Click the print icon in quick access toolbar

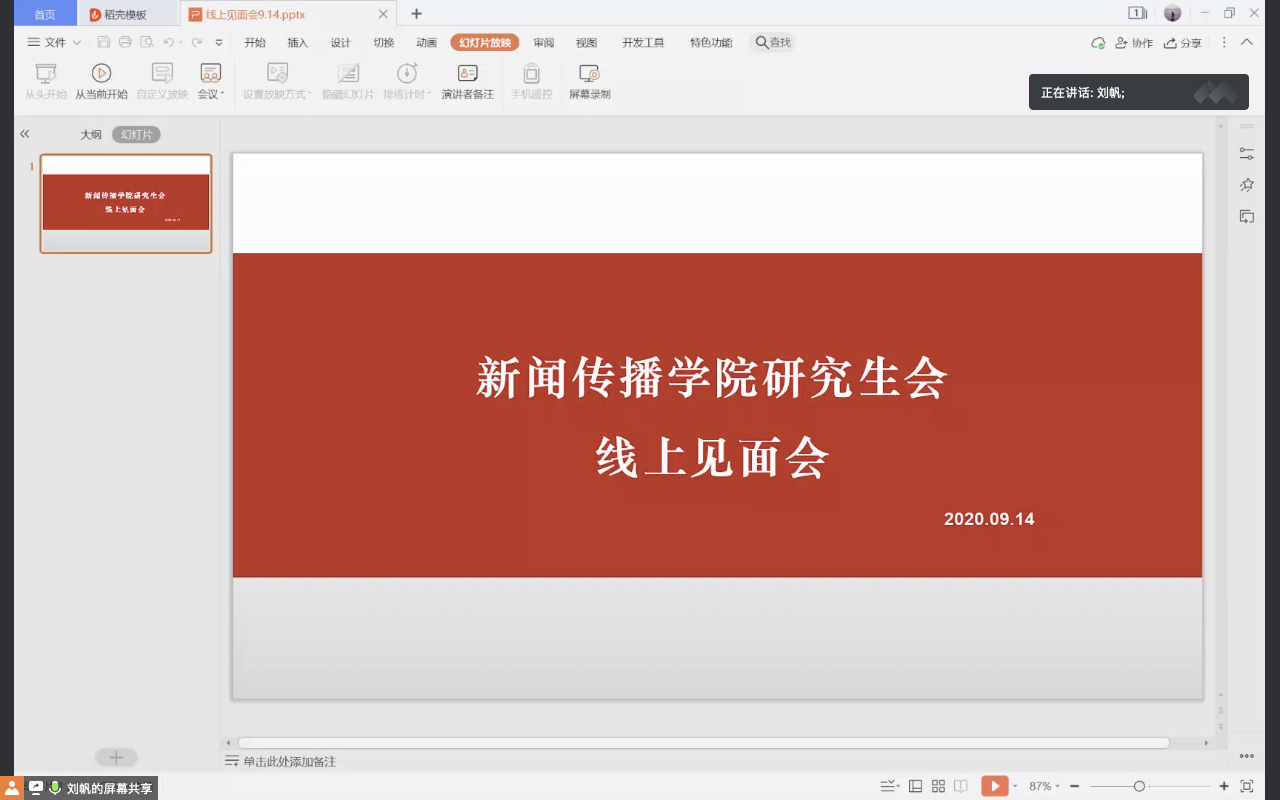(125, 42)
